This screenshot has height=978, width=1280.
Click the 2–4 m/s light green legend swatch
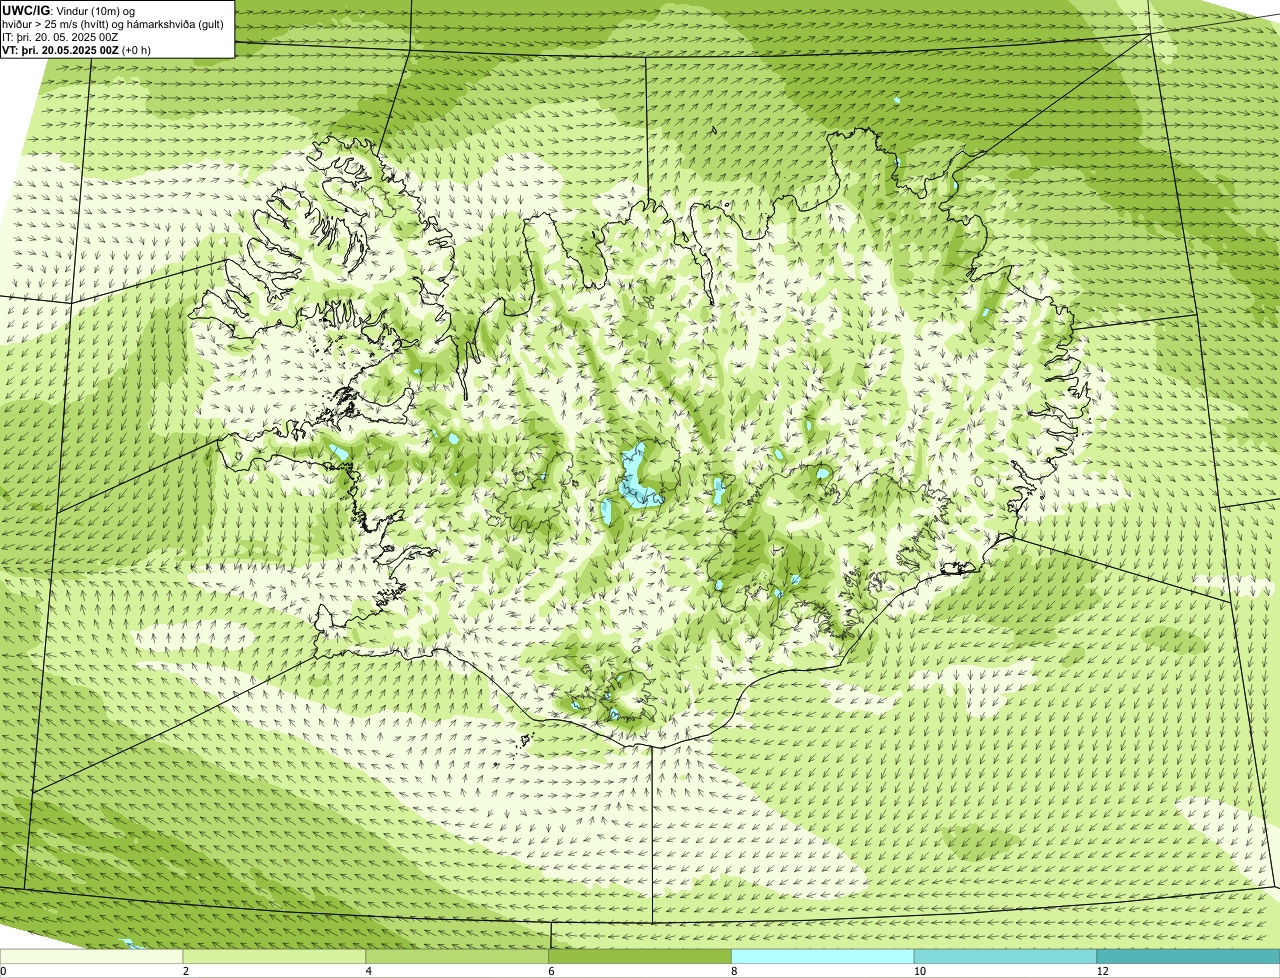[275, 956]
